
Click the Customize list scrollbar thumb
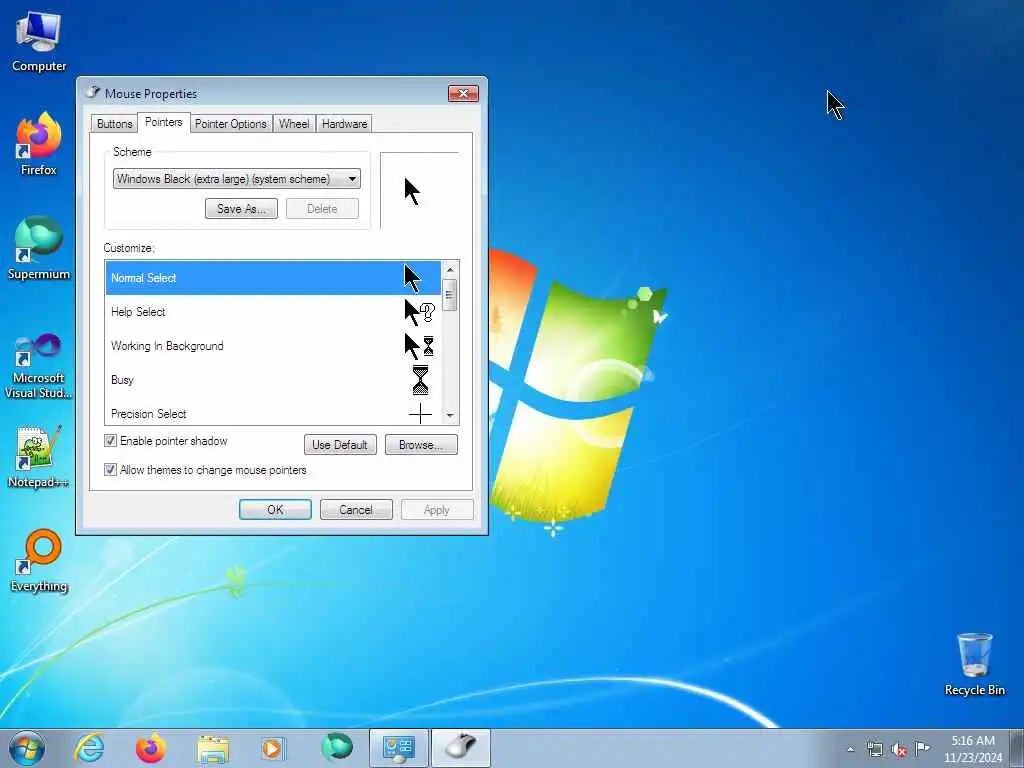coord(450,295)
